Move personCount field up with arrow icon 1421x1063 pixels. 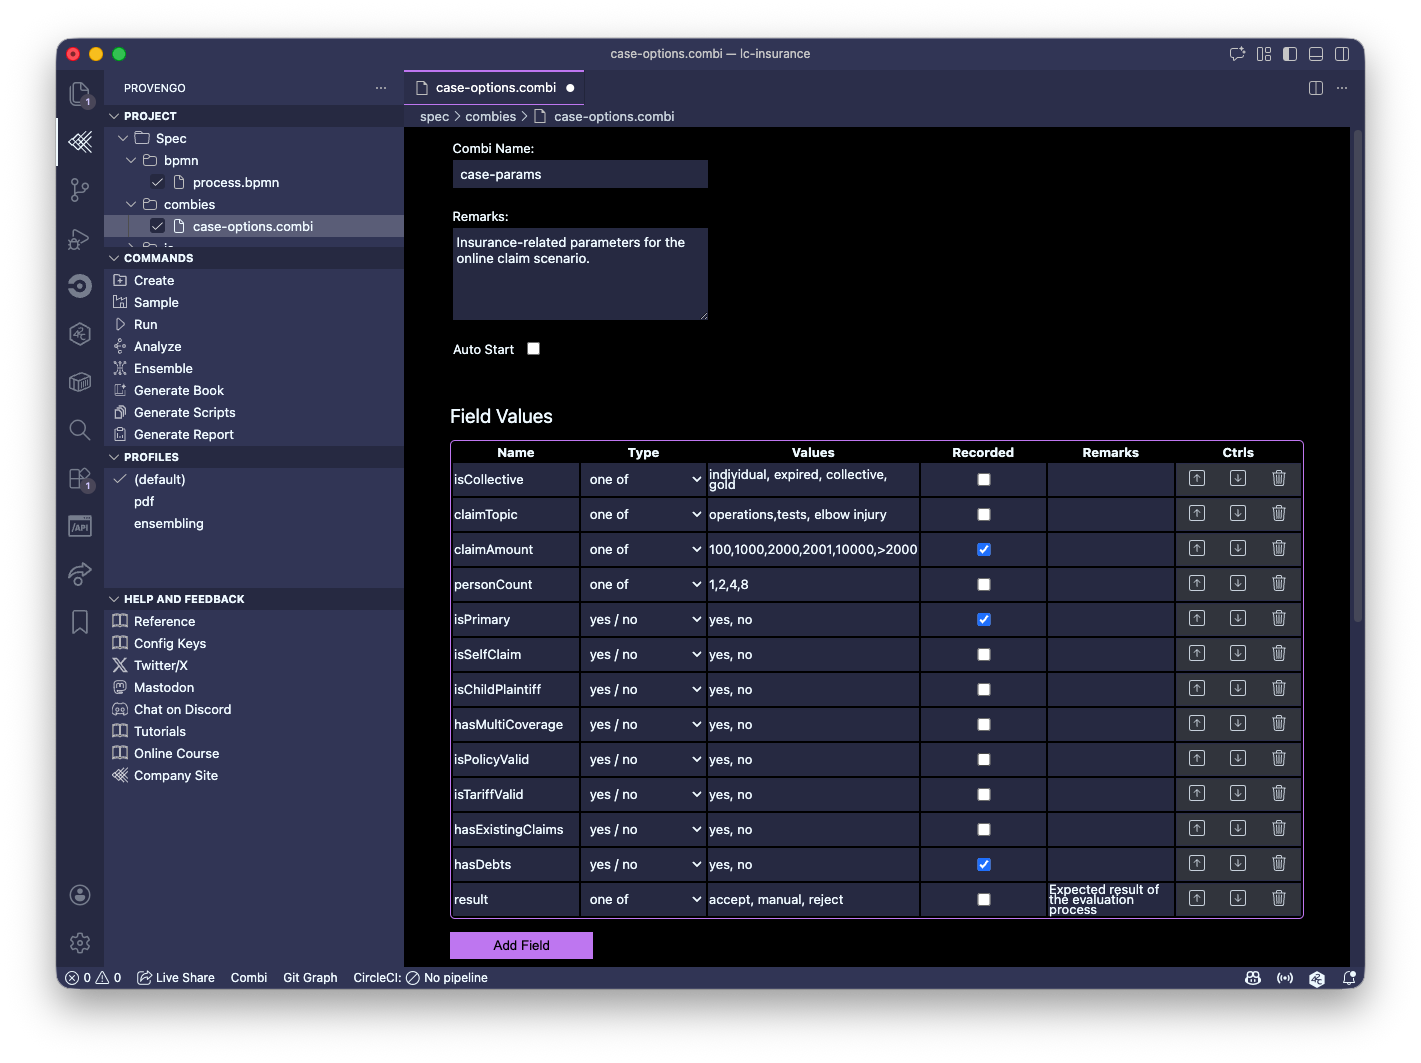click(1196, 584)
